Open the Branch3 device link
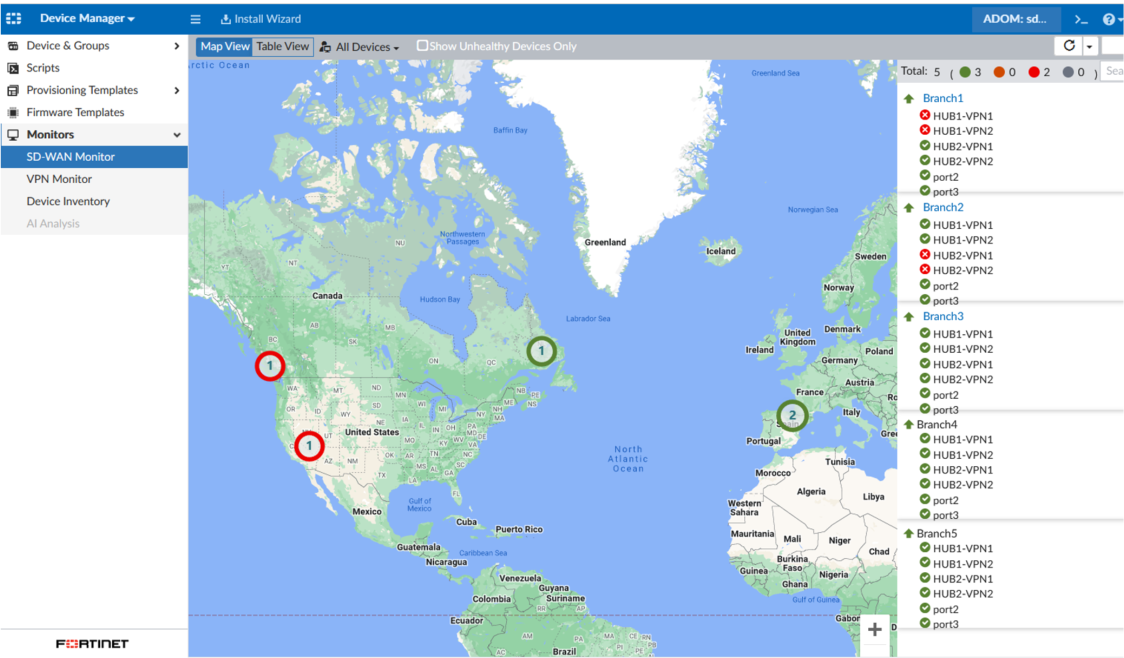The height and width of the screenshot is (658, 1124). pyautogui.click(x=943, y=316)
